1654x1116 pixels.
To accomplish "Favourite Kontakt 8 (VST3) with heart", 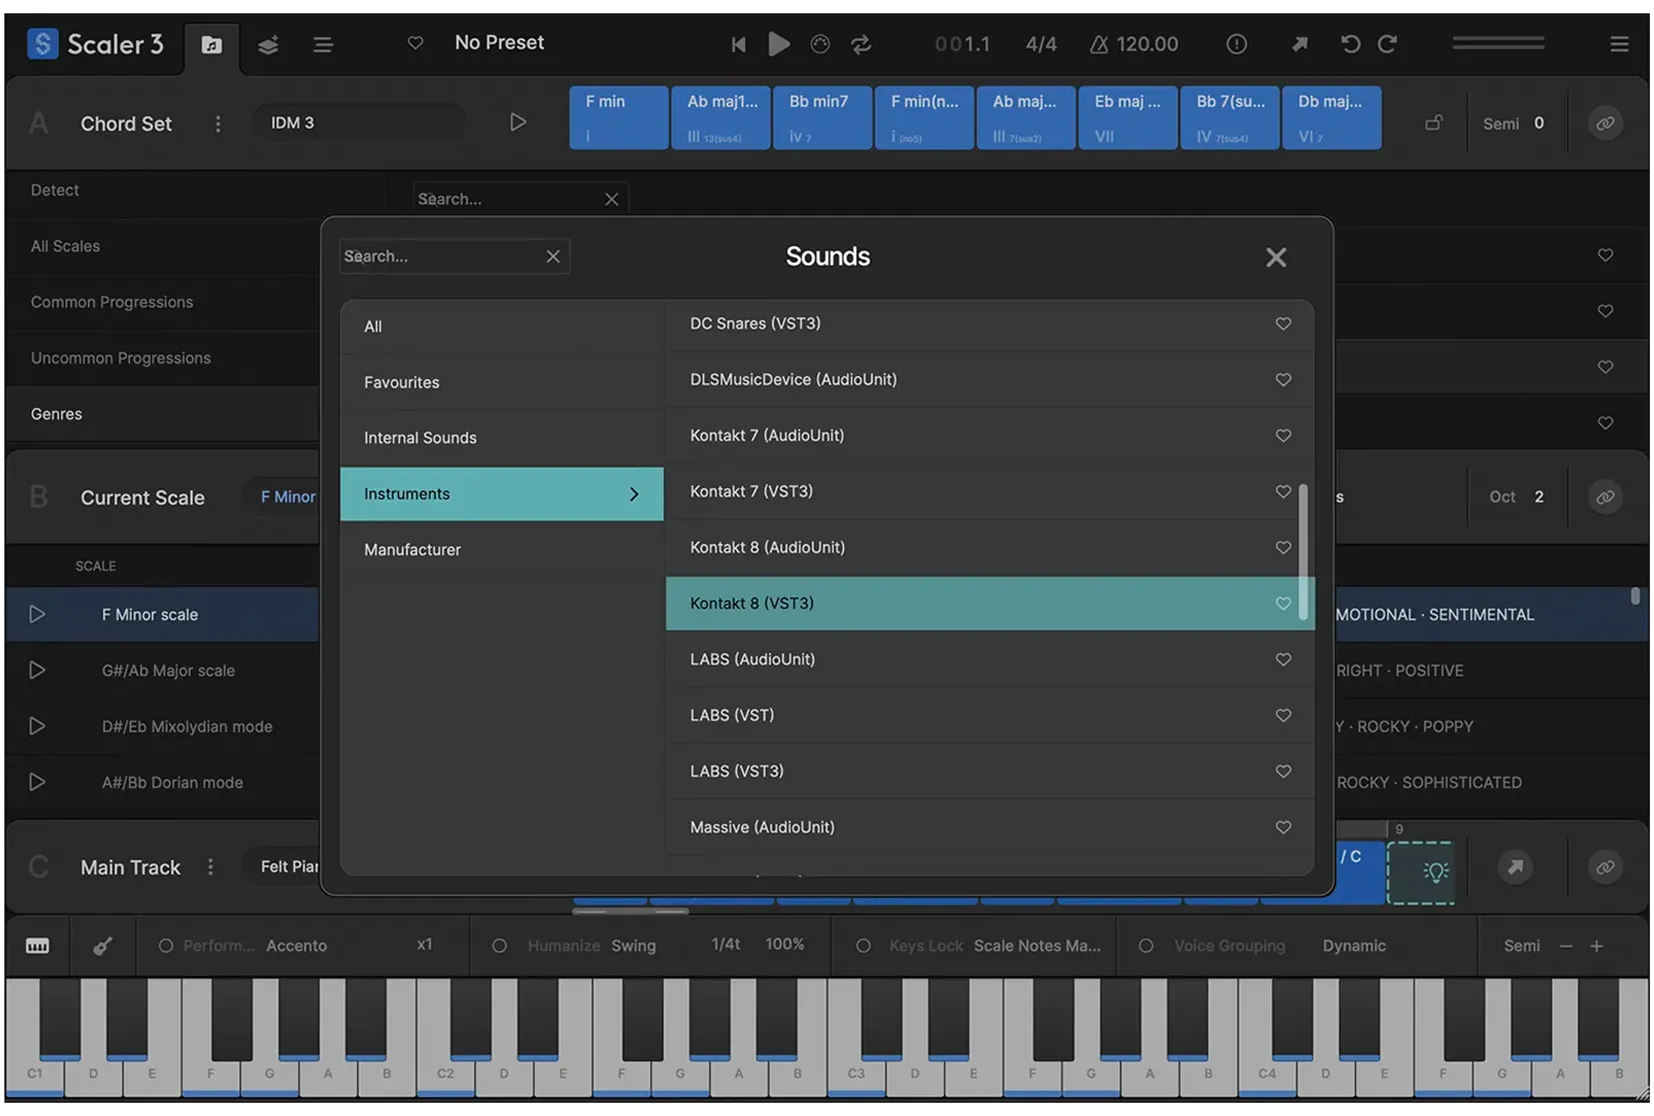I will point(1283,603).
